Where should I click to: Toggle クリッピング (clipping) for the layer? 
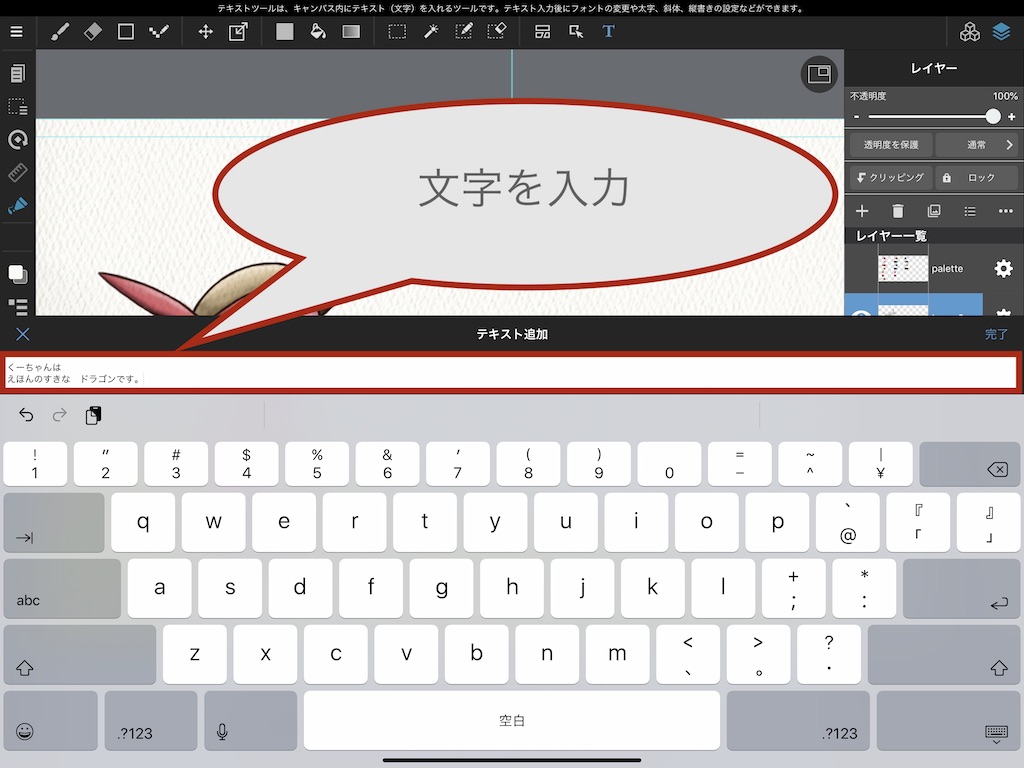click(x=890, y=177)
